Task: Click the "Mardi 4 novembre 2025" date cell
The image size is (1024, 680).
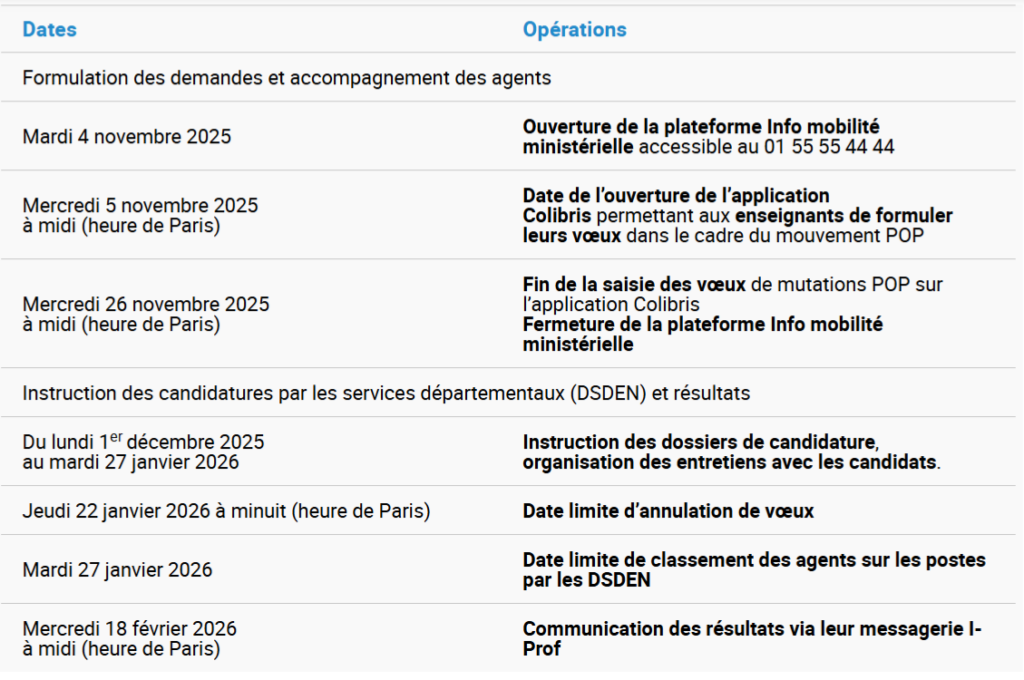Action: tap(127, 137)
